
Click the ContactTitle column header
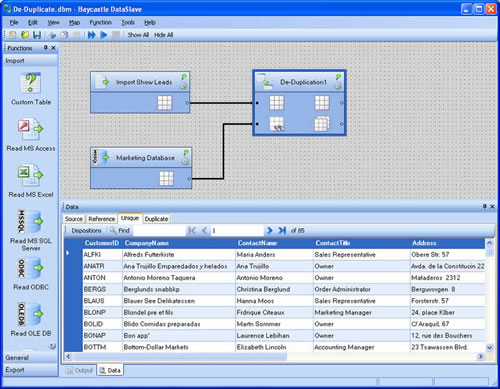point(362,243)
